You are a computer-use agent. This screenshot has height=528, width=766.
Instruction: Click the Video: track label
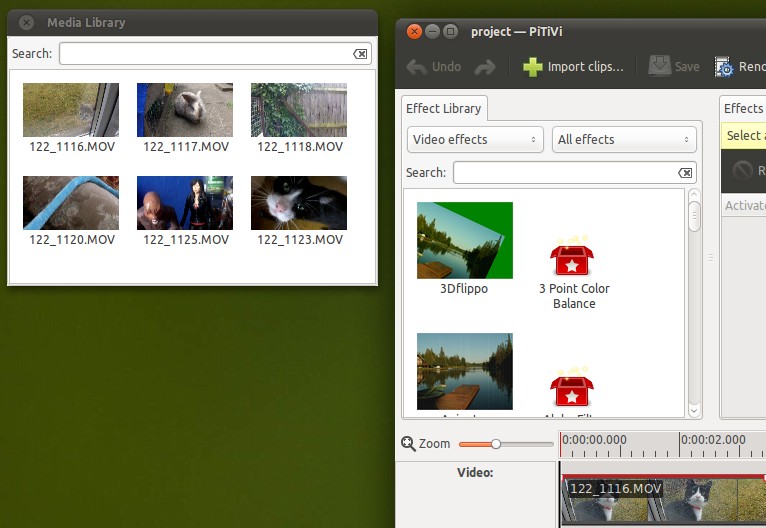click(x=475, y=472)
